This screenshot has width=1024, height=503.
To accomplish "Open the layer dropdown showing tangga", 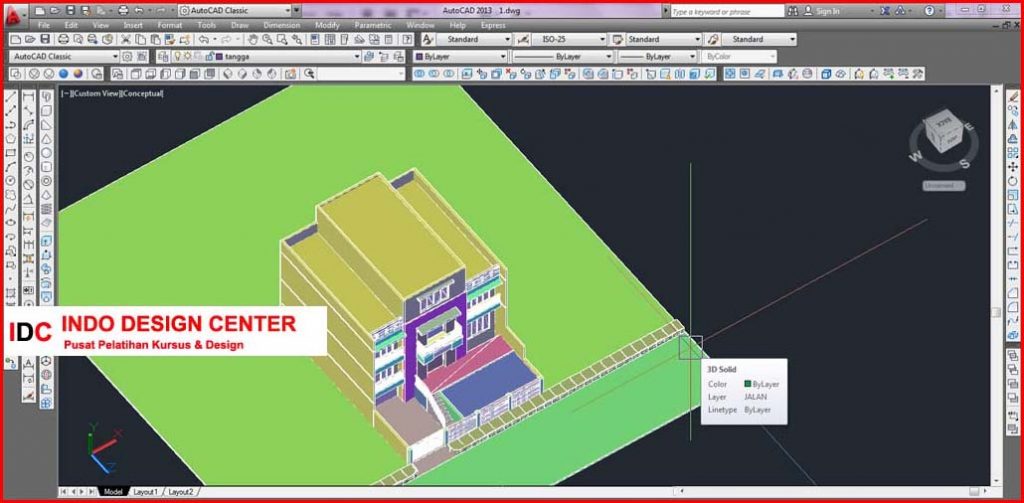I will point(266,57).
